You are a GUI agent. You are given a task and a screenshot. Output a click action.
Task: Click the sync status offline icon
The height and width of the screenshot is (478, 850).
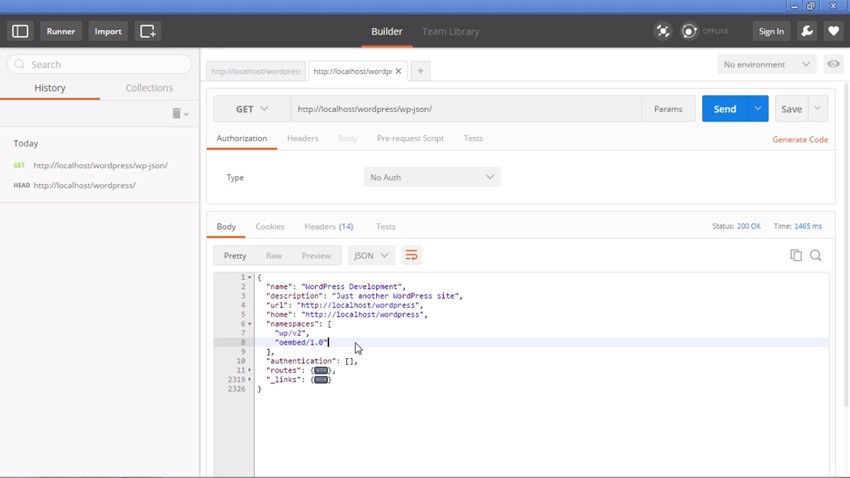pos(689,31)
